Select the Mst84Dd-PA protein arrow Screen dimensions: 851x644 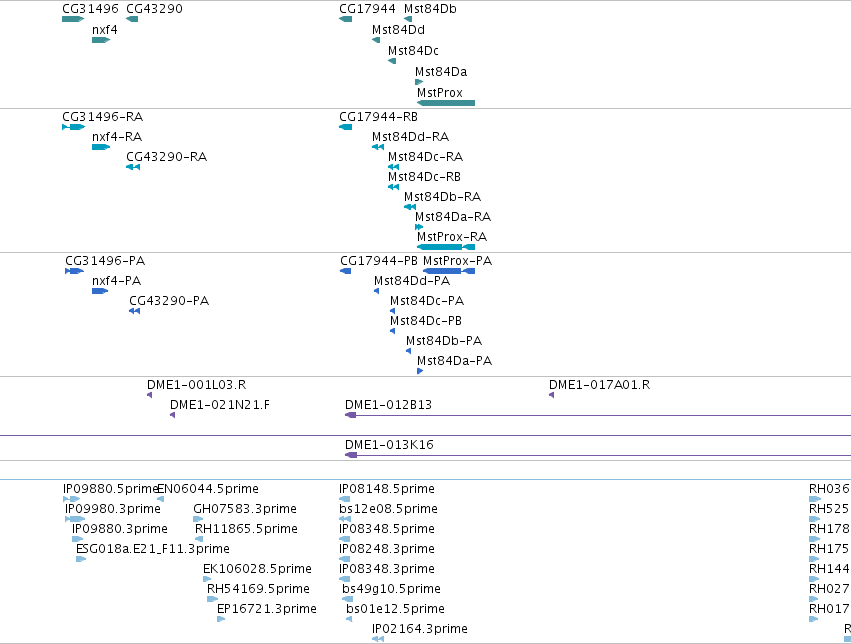click(x=377, y=291)
